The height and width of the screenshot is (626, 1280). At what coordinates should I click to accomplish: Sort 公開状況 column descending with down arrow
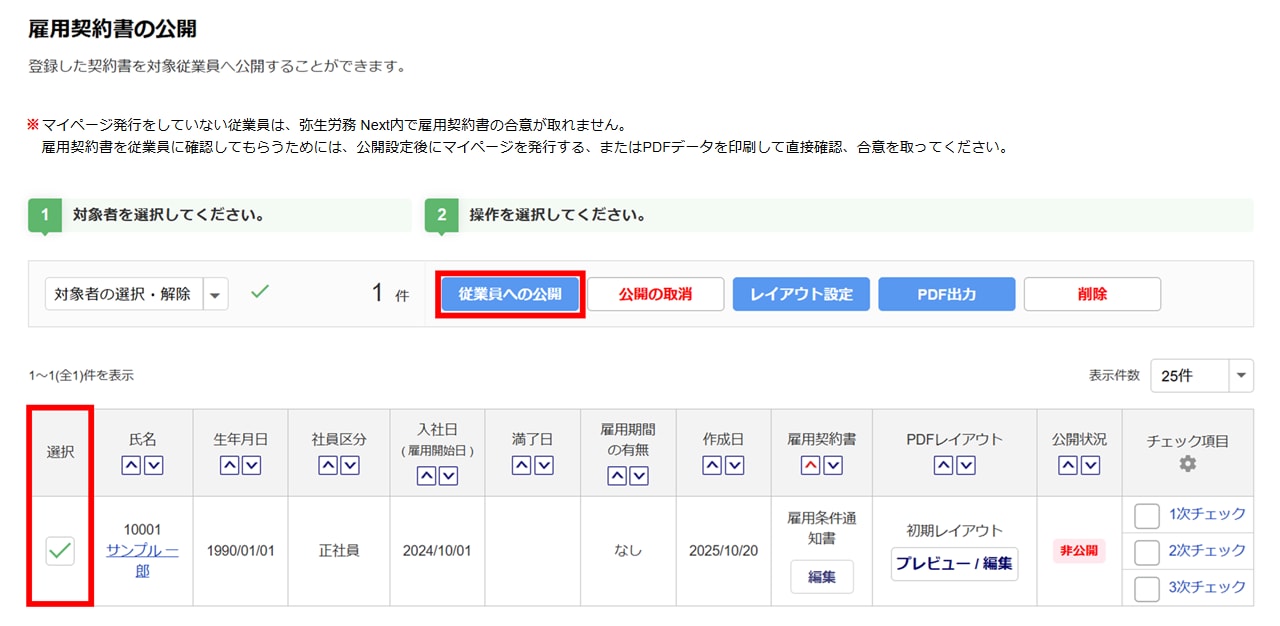coord(1090,465)
